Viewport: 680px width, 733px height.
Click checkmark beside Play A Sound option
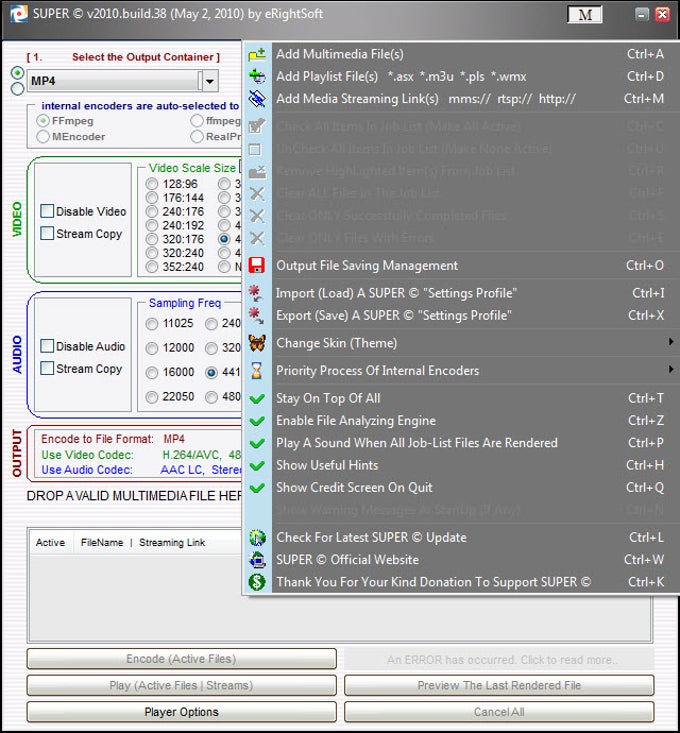pyautogui.click(x=257, y=443)
